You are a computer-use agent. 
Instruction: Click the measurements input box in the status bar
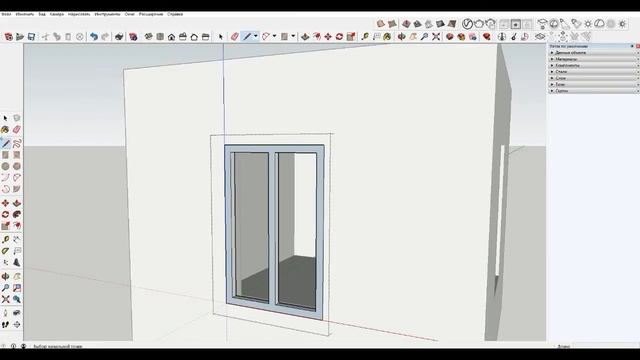(x=605, y=346)
